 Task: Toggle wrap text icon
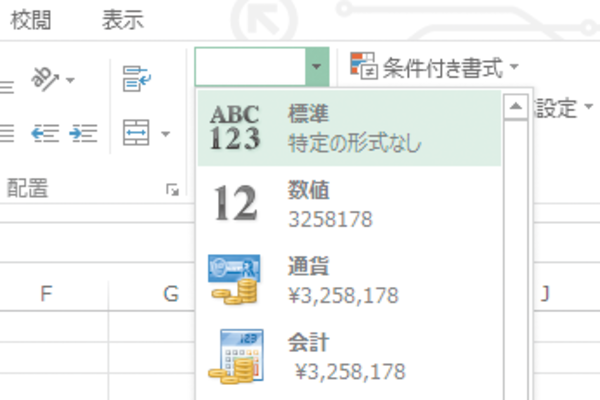(x=137, y=78)
